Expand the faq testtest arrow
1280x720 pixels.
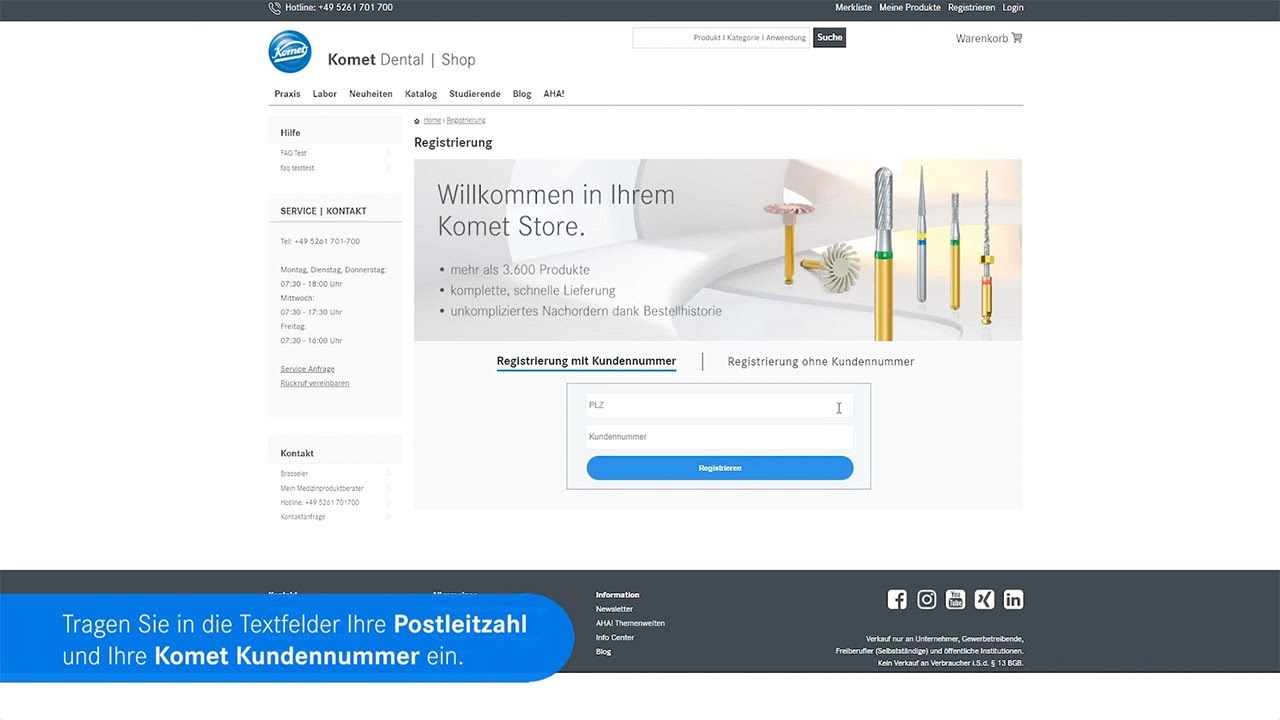click(x=388, y=168)
